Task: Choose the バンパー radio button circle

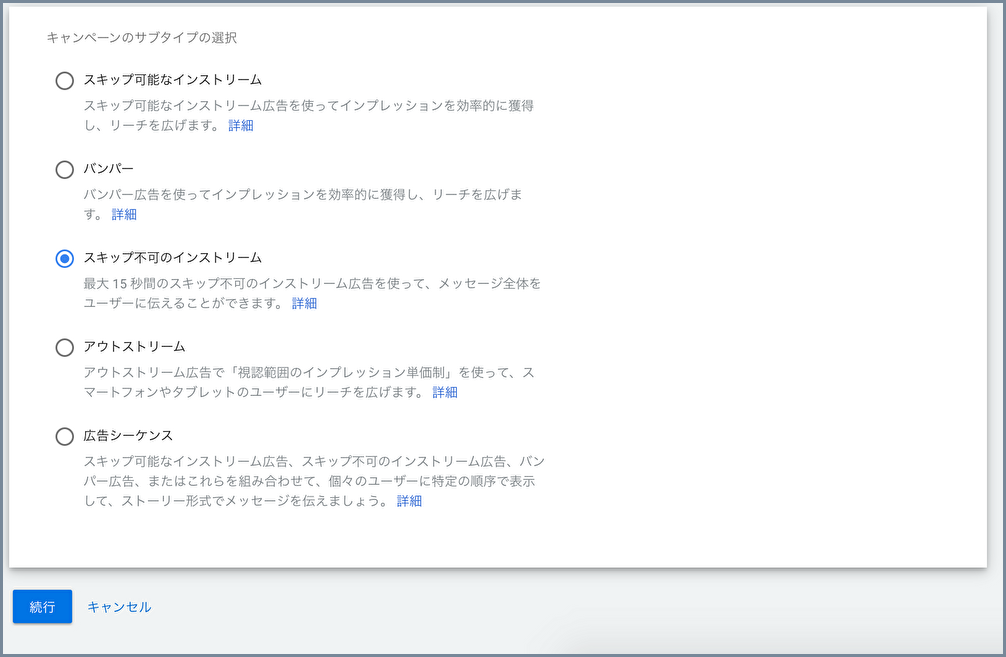Action: (x=65, y=169)
